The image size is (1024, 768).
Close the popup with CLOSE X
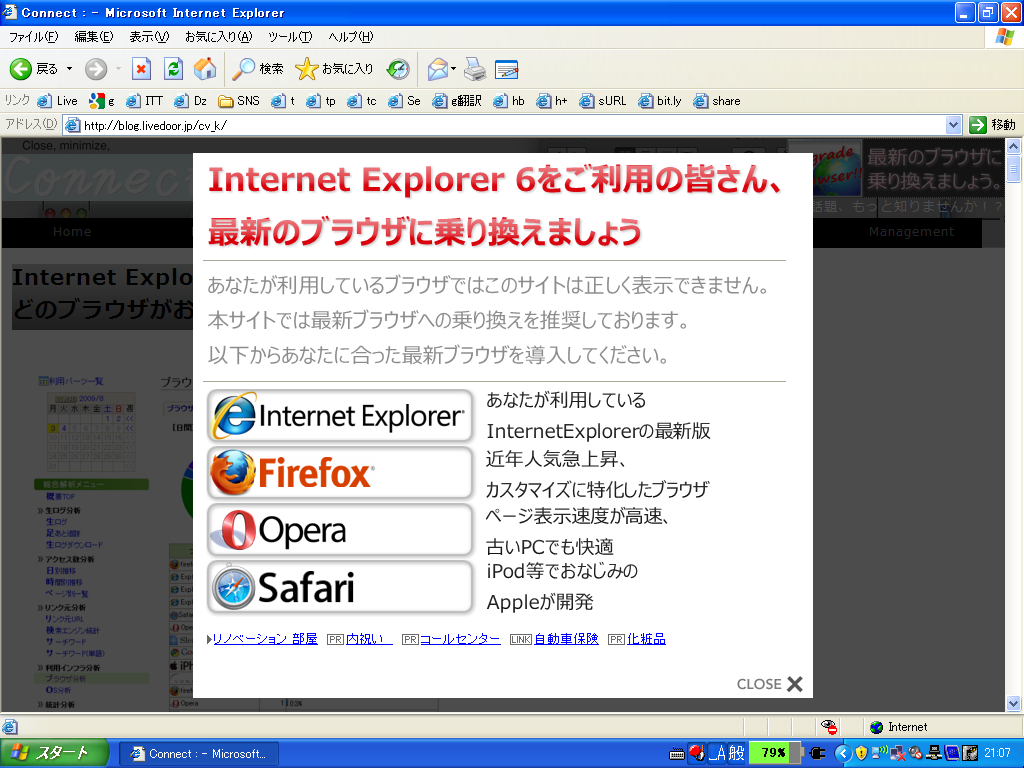point(769,684)
